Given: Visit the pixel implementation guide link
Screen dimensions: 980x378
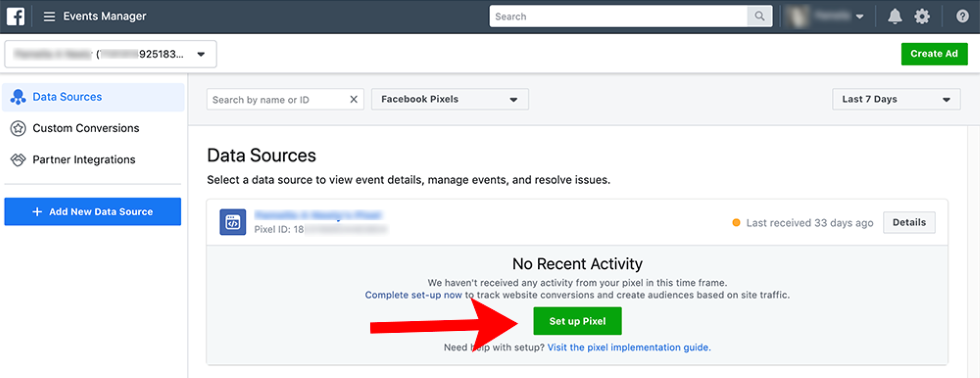Looking at the screenshot, I should coord(629,347).
